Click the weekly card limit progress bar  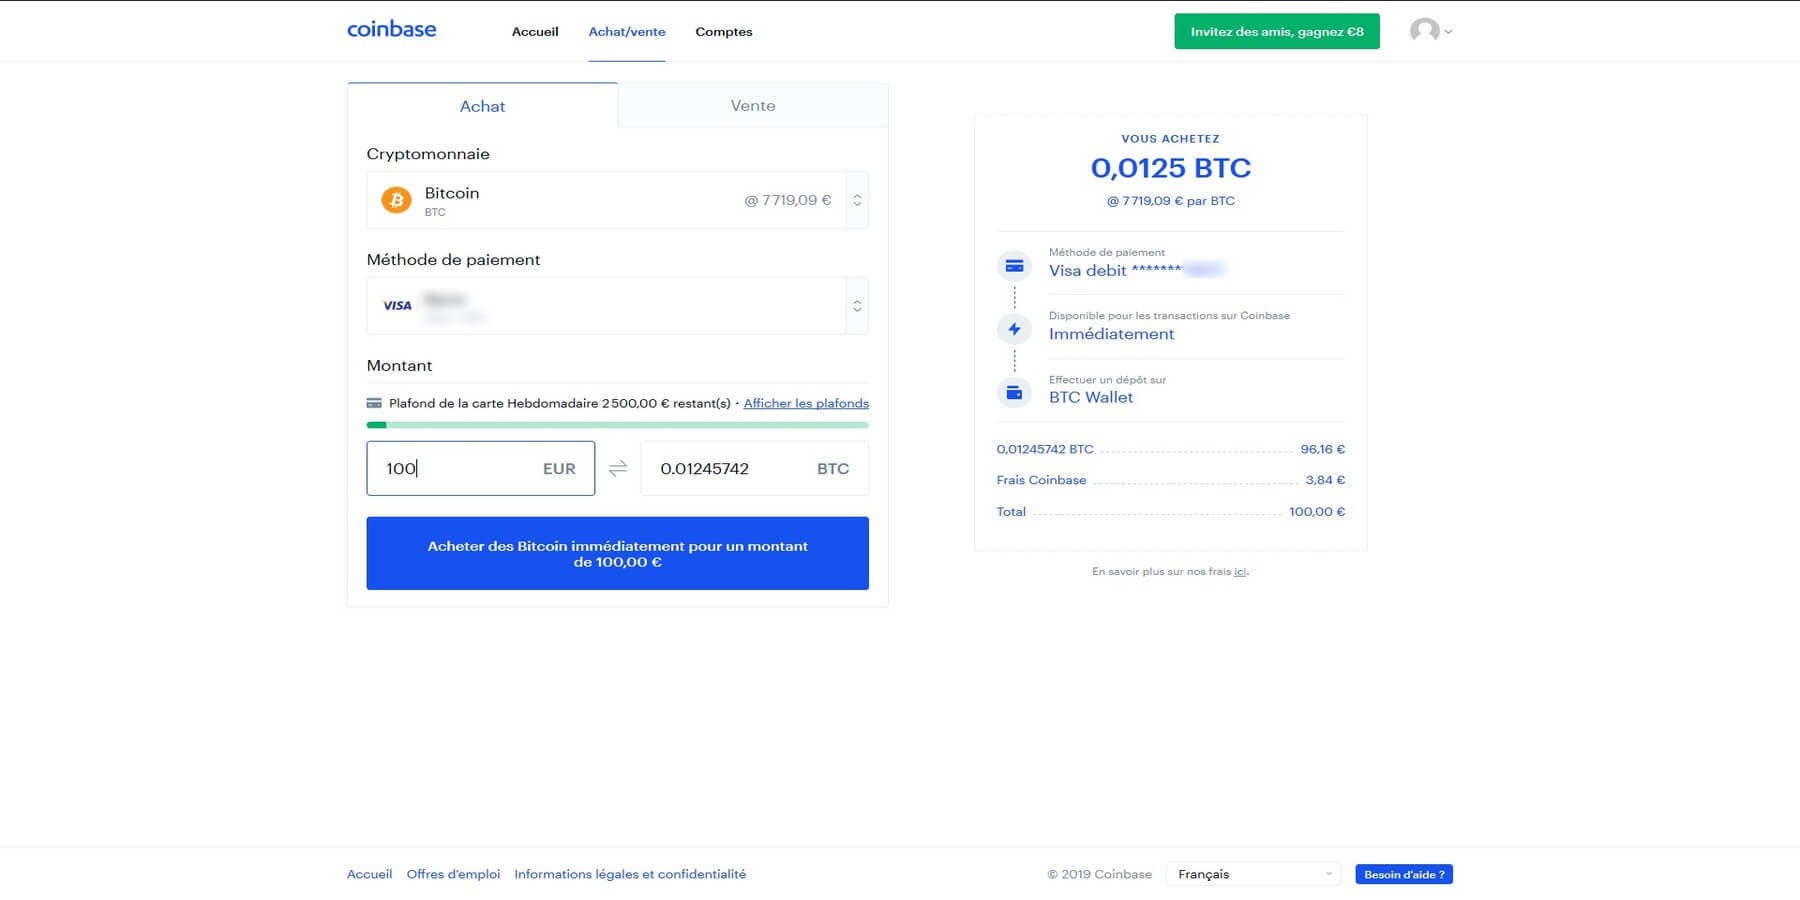[x=617, y=425]
